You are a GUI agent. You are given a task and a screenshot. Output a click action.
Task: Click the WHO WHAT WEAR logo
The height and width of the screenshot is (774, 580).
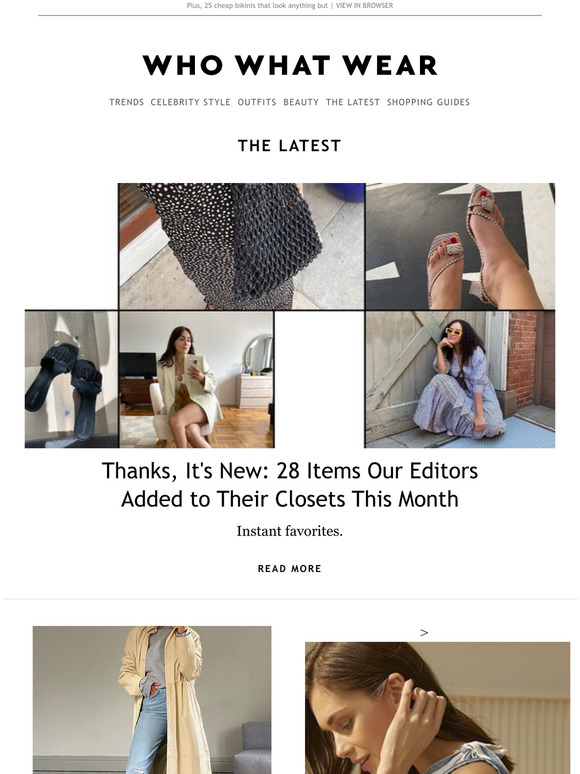click(x=290, y=65)
